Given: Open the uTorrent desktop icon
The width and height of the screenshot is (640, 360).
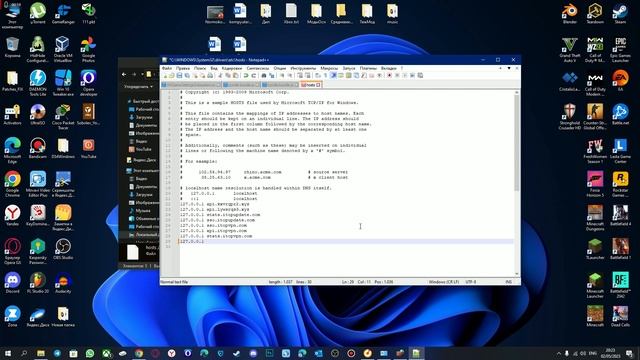Looking at the screenshot, I should click(x=38, y=13).
